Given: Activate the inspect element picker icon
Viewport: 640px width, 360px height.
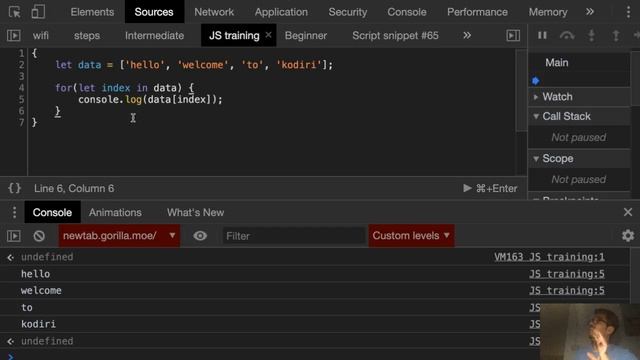Looking at the screenshot, I should click(x=15, y=12).
